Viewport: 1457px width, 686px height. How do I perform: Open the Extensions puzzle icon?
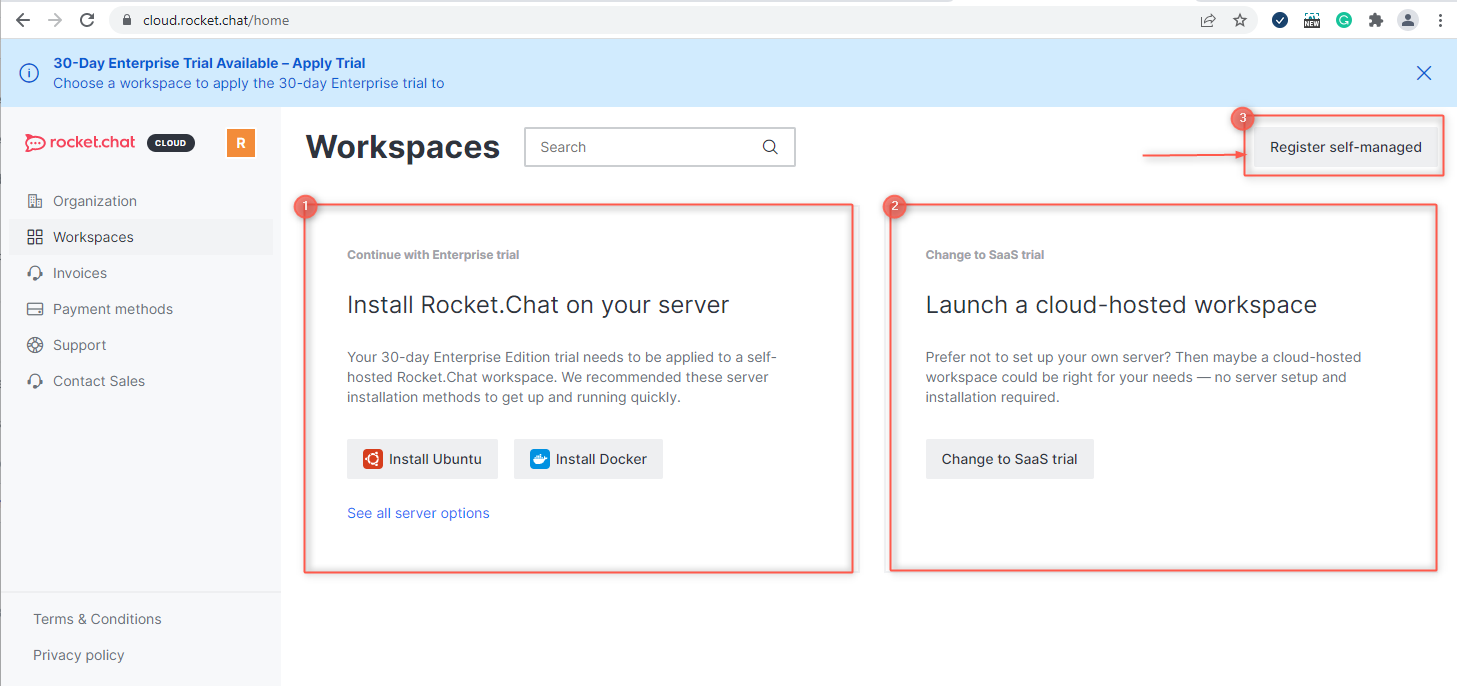[x=1376, y=20]
